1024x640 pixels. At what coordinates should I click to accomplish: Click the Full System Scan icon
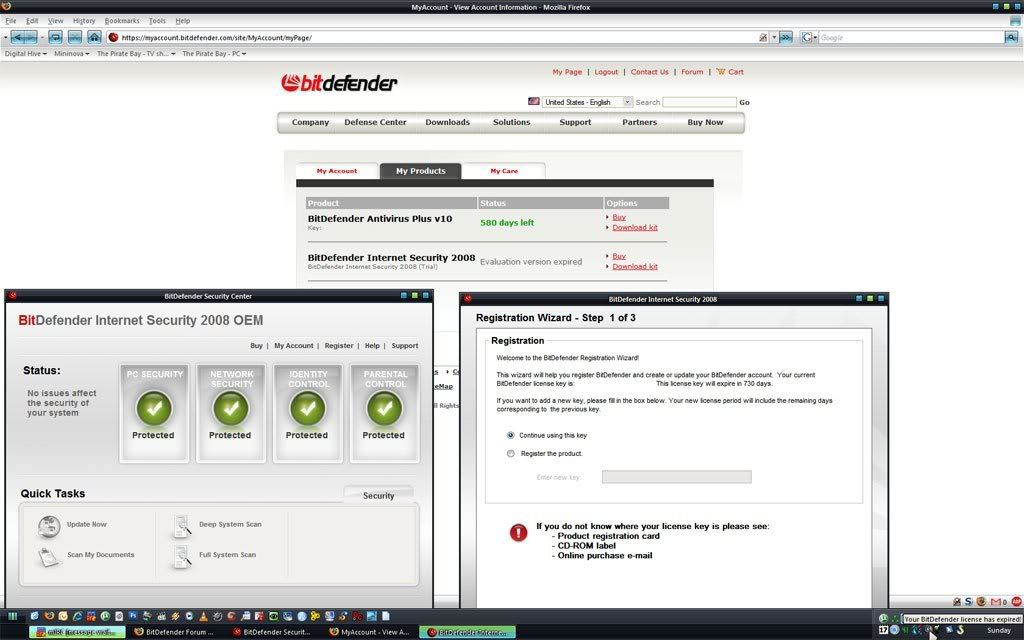pos(182,556)
